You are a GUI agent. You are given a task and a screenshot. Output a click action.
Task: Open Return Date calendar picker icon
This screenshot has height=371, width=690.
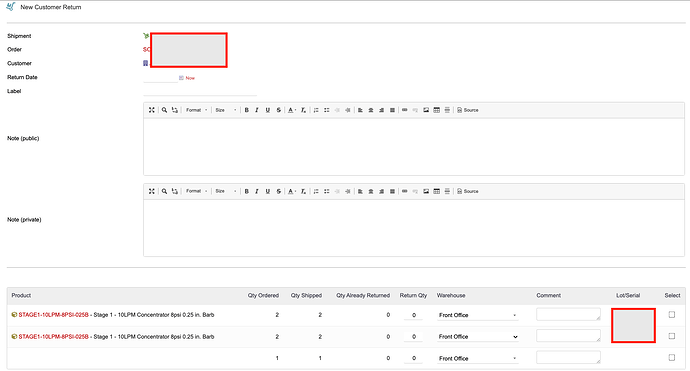coord(181,78)
